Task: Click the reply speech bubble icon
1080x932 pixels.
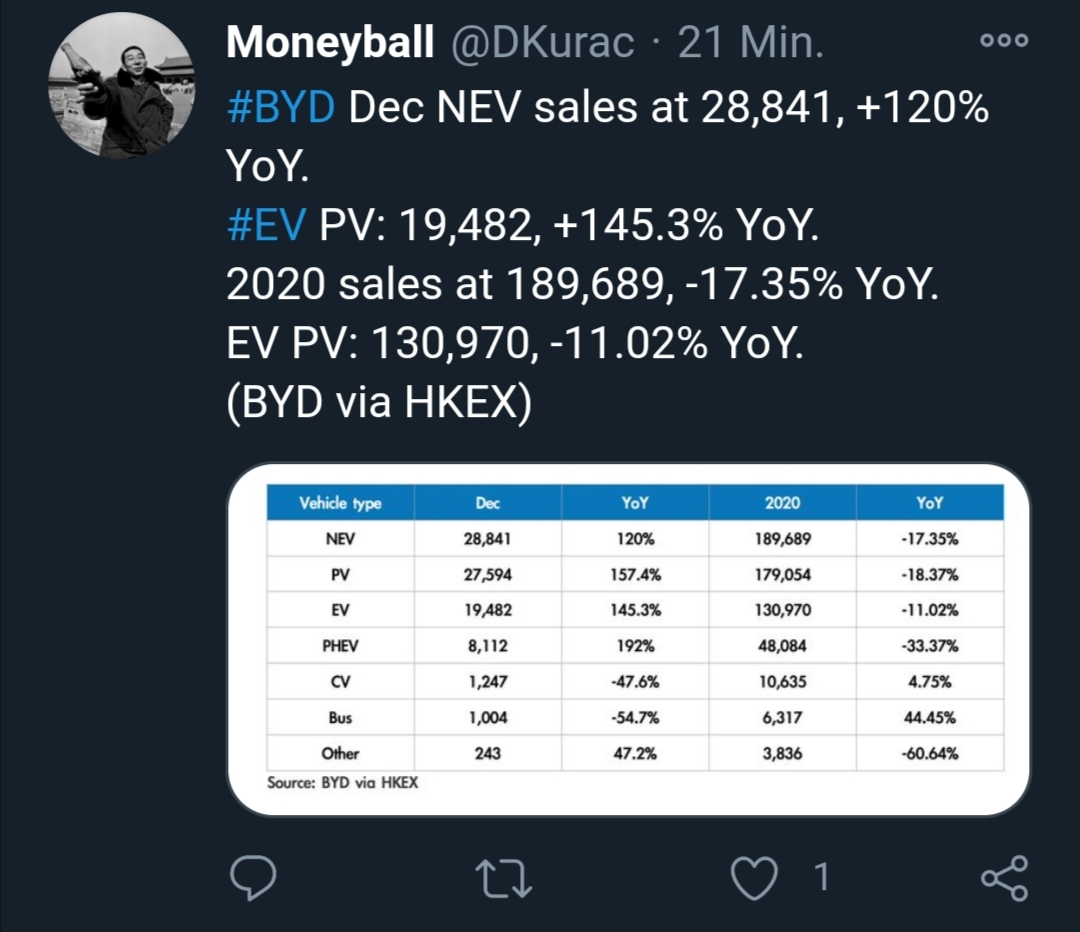Action: pyautogui.click(x=253, y=878)
